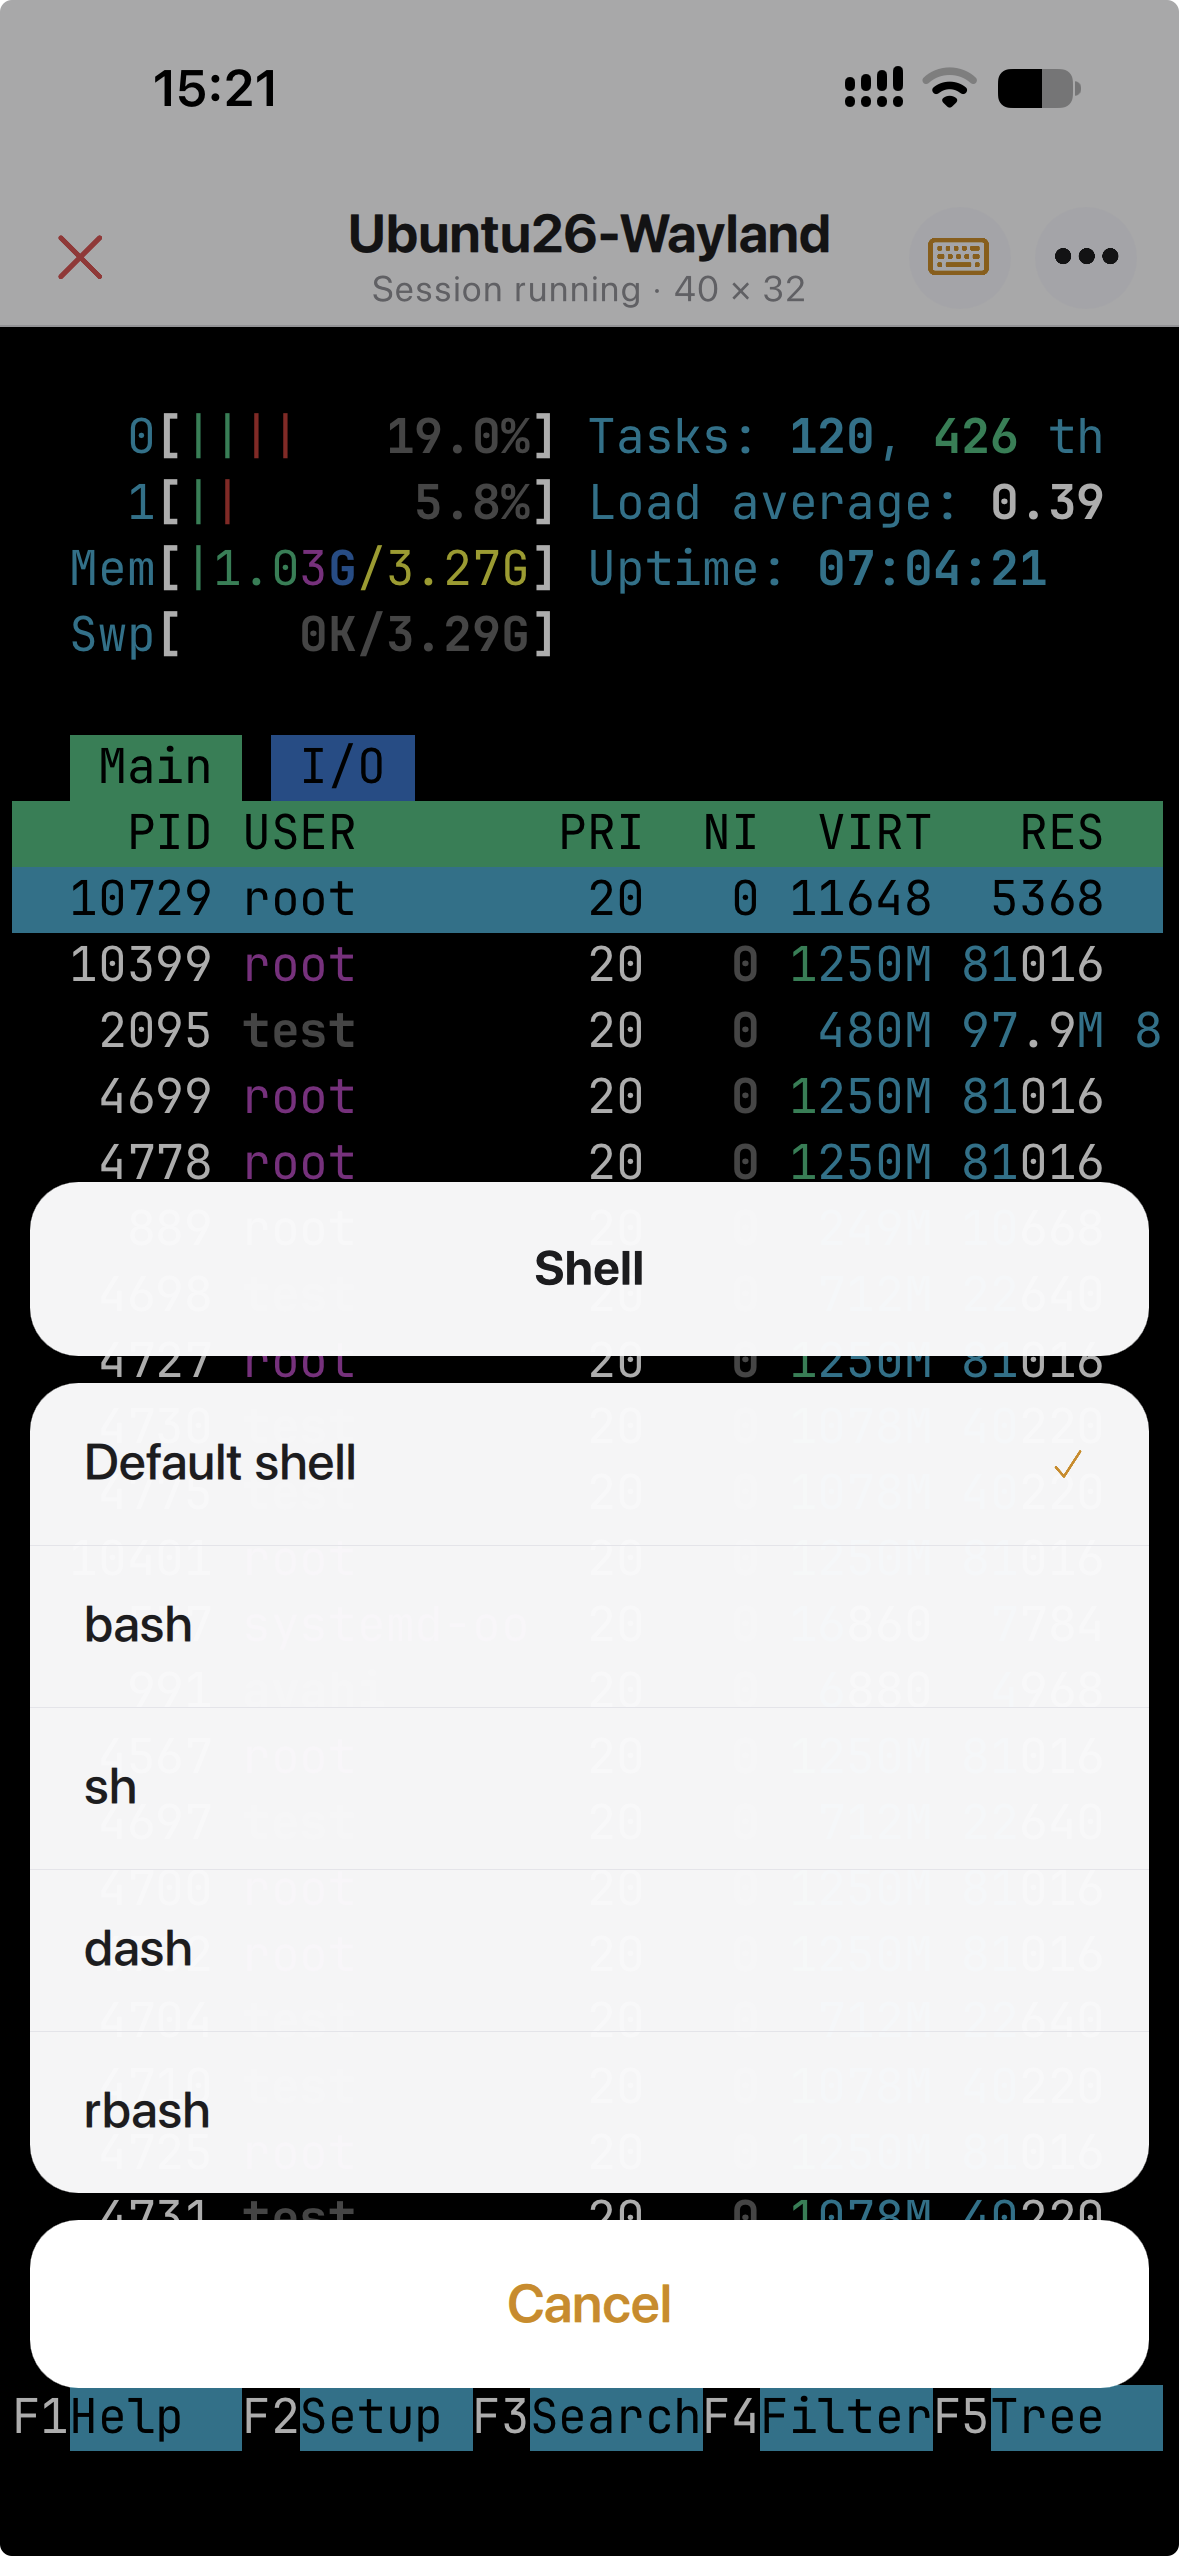Switch to htop Main tab

coord(156,767)
